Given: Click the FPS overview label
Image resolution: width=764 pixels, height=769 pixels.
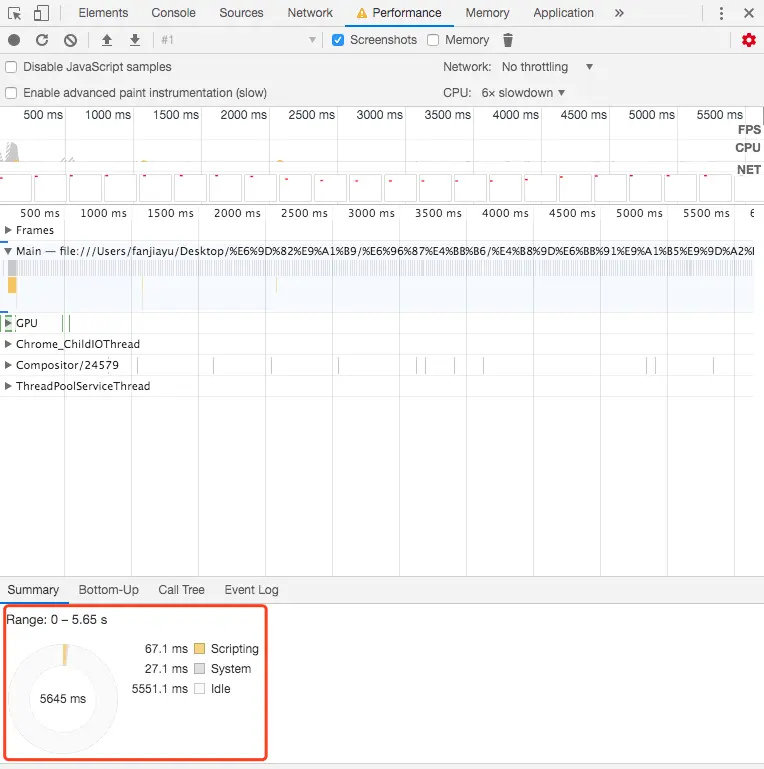Looking at the screenshot, I should (749, 130).
